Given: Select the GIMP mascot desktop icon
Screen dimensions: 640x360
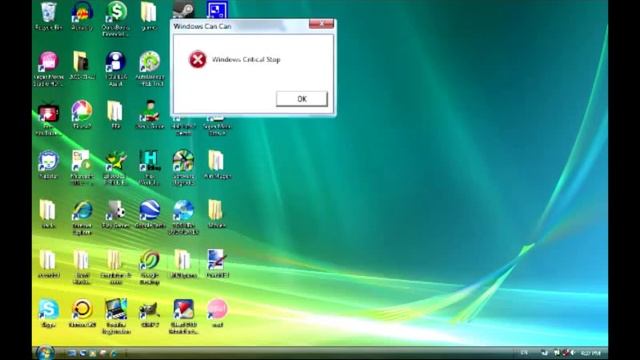Looking at the screenshot, I should click(x=149, y=311).
